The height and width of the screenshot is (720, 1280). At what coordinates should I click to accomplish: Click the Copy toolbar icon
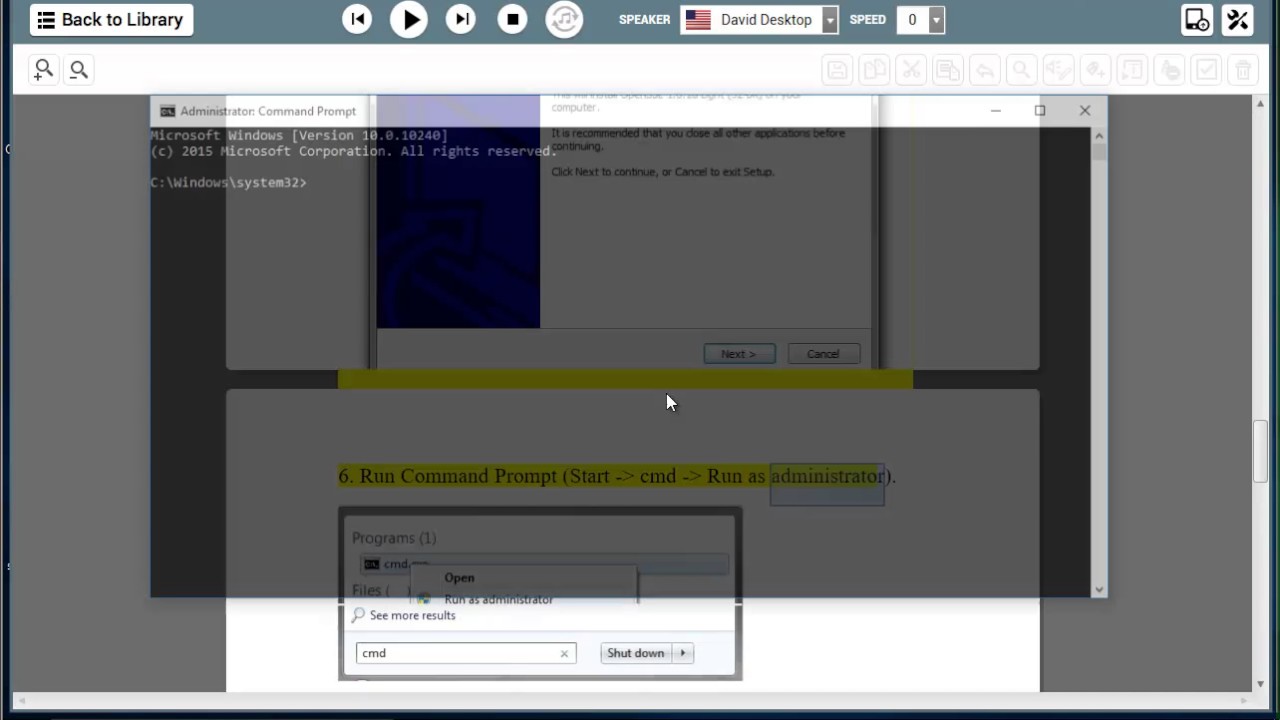[875, 70]
